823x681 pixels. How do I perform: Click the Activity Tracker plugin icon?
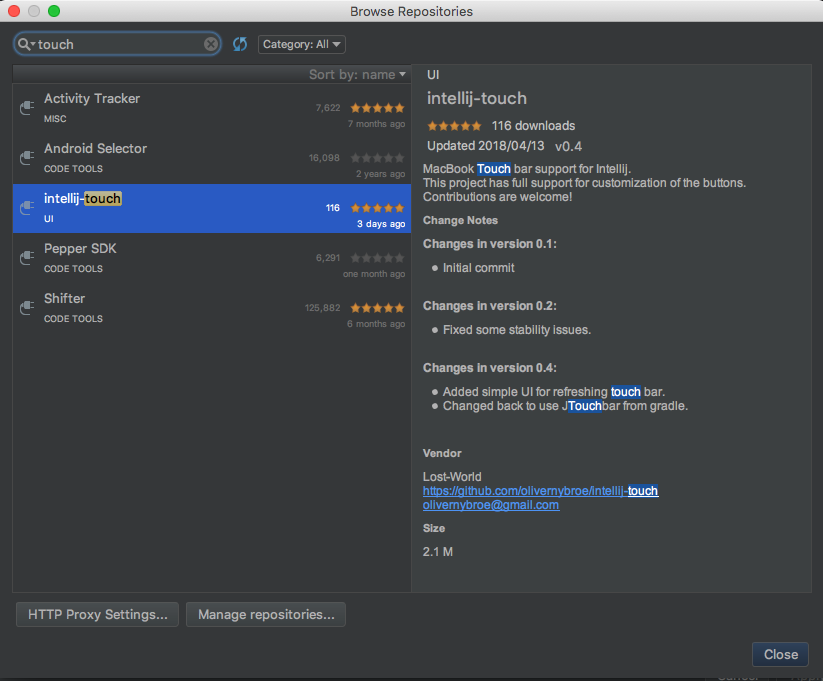[27, 108]
